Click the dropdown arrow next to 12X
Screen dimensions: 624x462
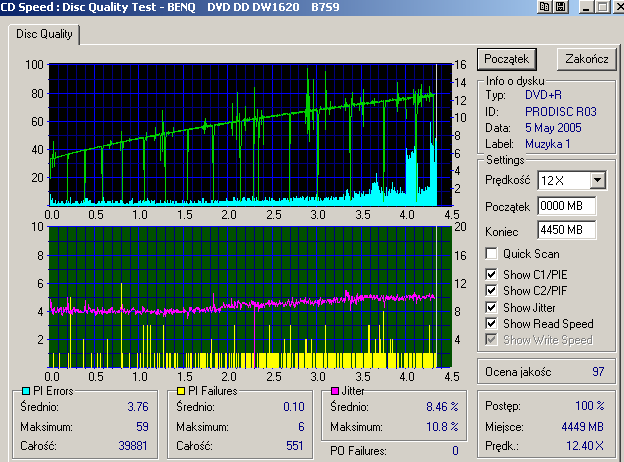click(x=597, y=181)
